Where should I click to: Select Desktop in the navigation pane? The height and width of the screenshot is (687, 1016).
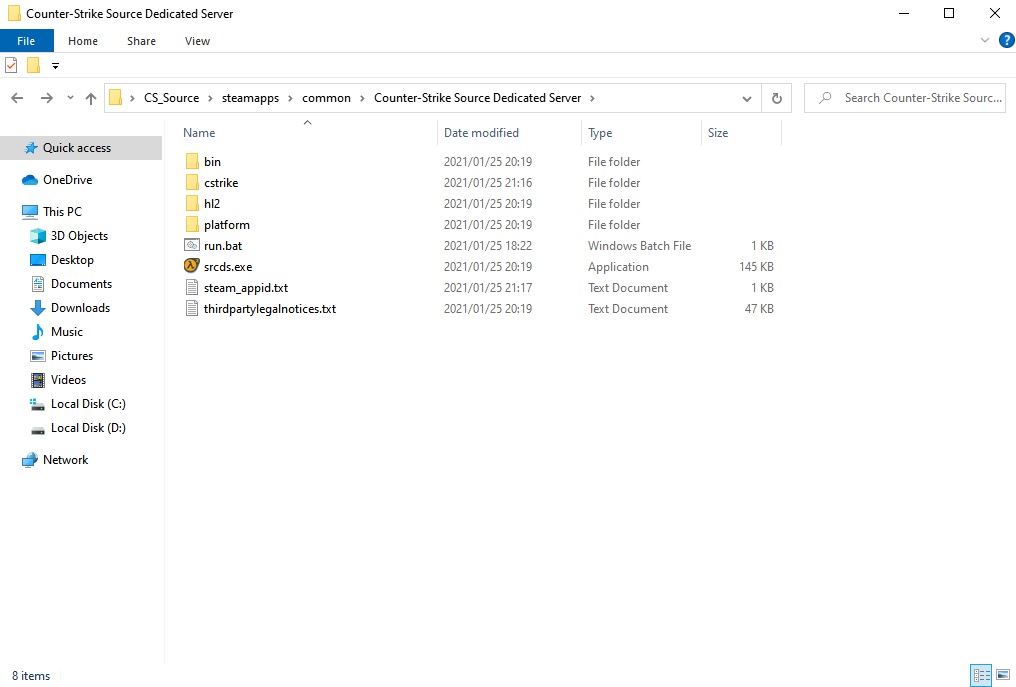[x=72, y=260]
